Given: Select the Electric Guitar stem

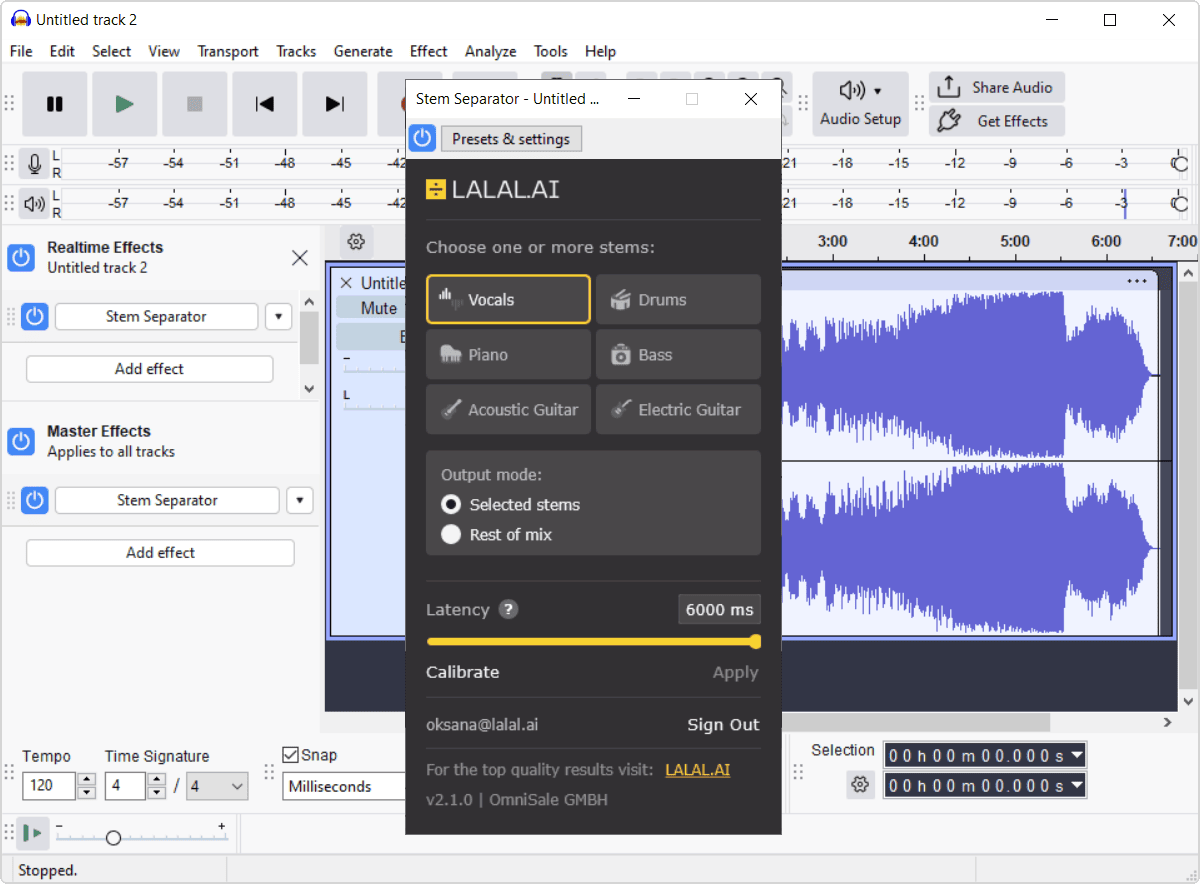Looking at the screenshot, I should [678, 410].
